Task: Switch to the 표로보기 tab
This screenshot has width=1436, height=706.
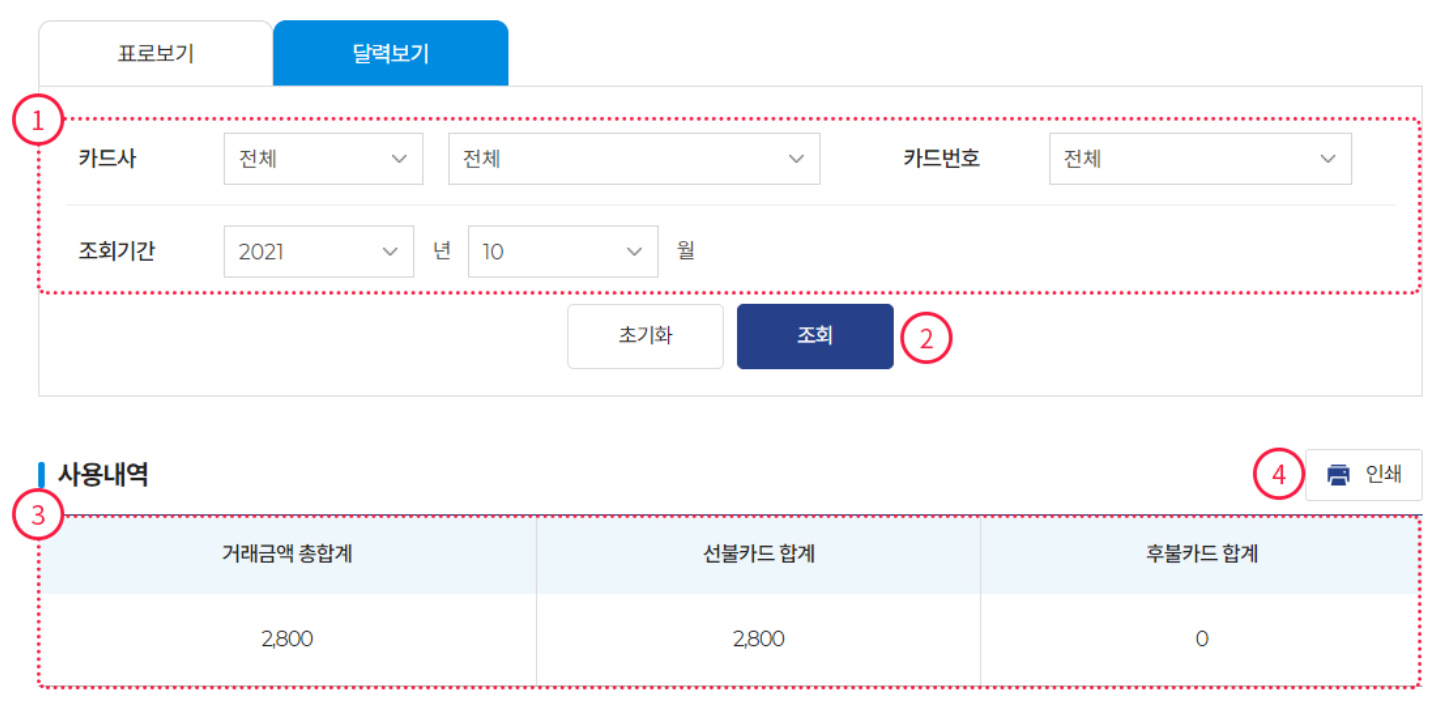Action: 154,51
